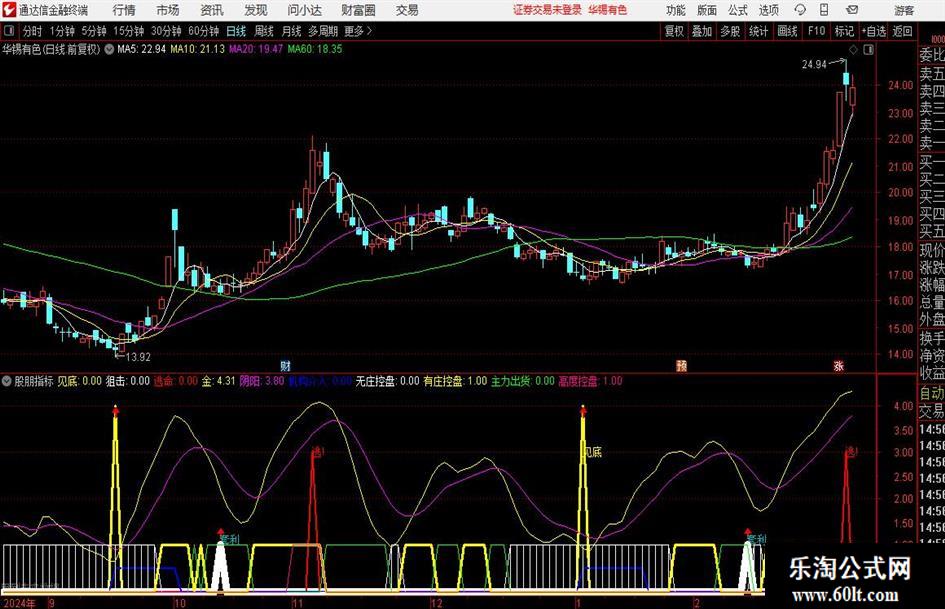The image size is (945, 609).
Task: Select the 多周期 multi-period tab
Action: (323, 31)
